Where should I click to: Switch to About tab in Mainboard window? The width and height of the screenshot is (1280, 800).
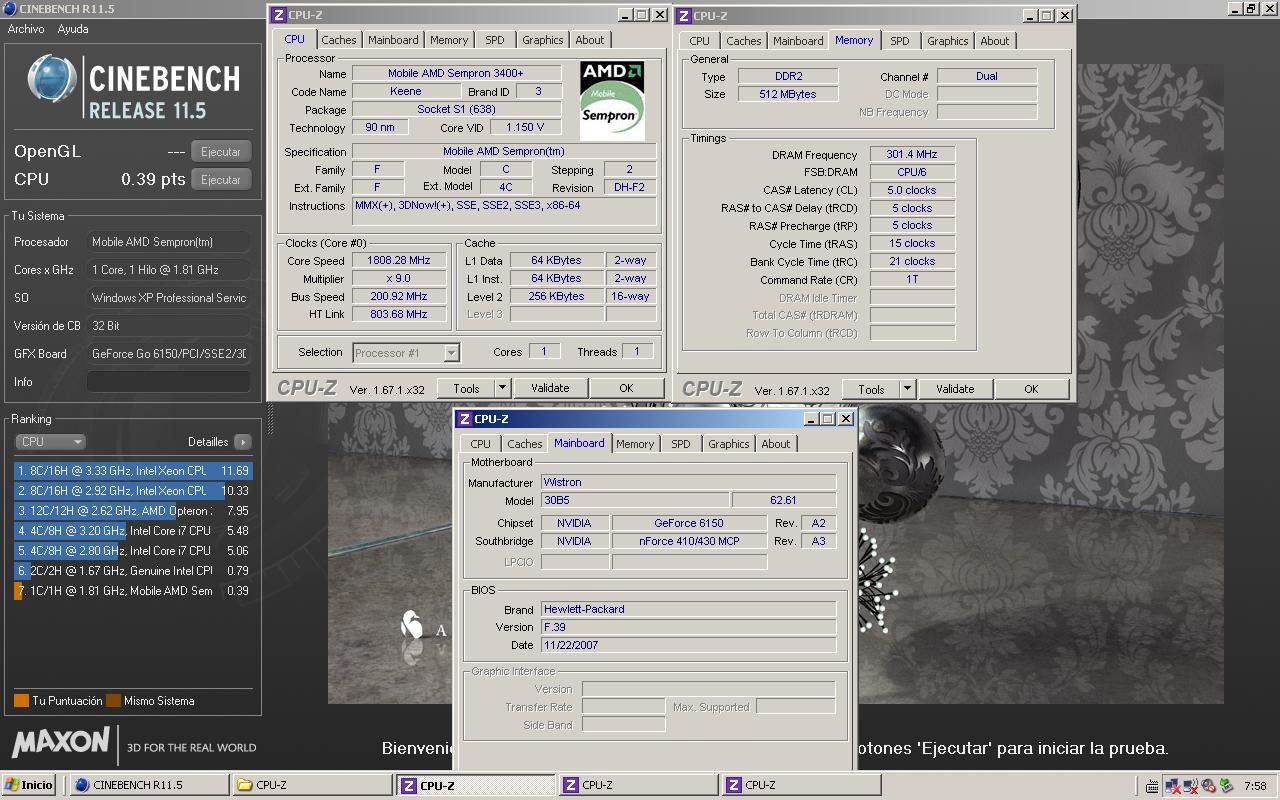point(775,444)
